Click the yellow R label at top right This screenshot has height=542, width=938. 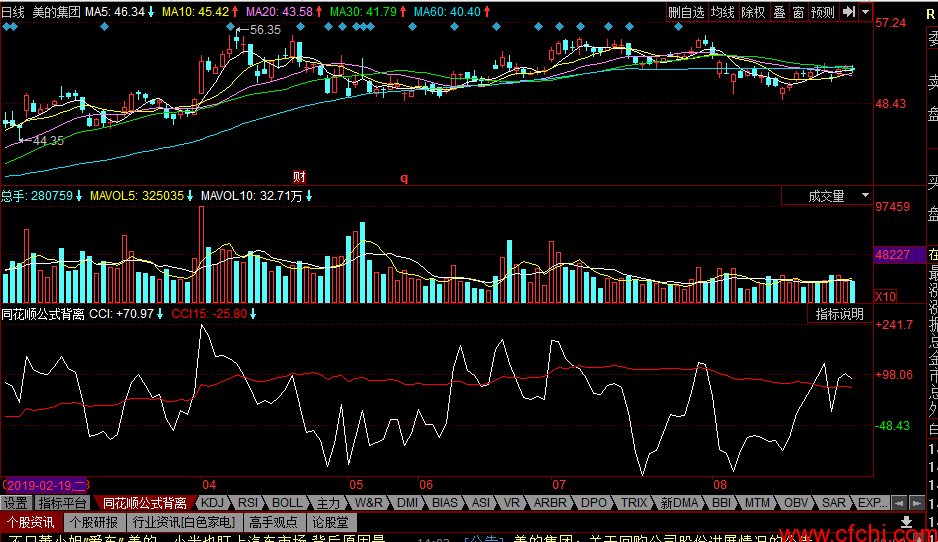click(x=930, y=14)
